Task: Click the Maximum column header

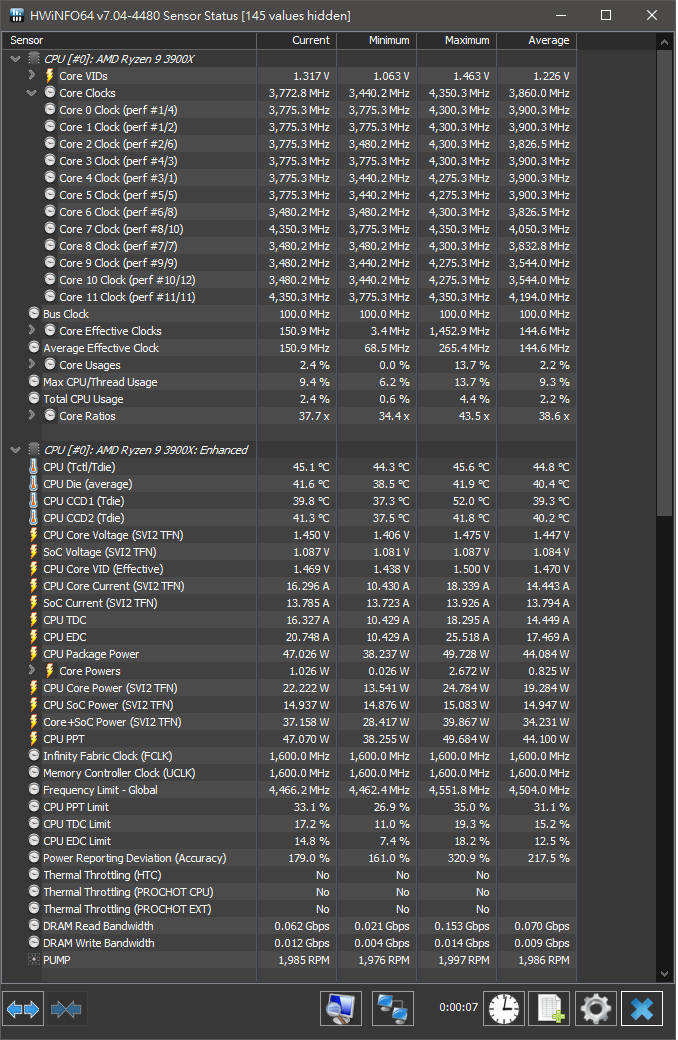Action: pos(456,40)
